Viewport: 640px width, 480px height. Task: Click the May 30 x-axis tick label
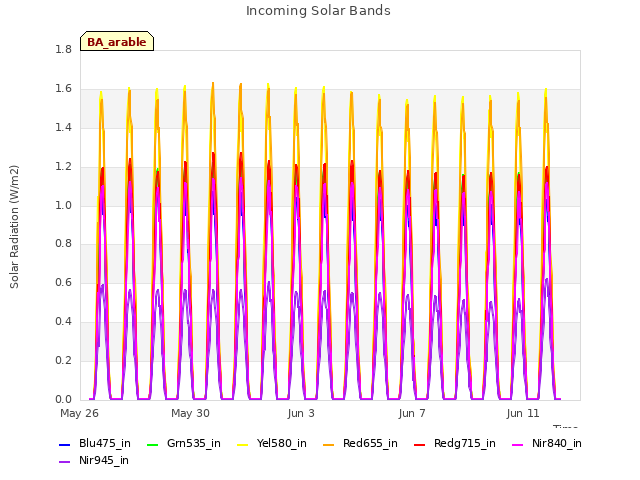pos(190,413)
